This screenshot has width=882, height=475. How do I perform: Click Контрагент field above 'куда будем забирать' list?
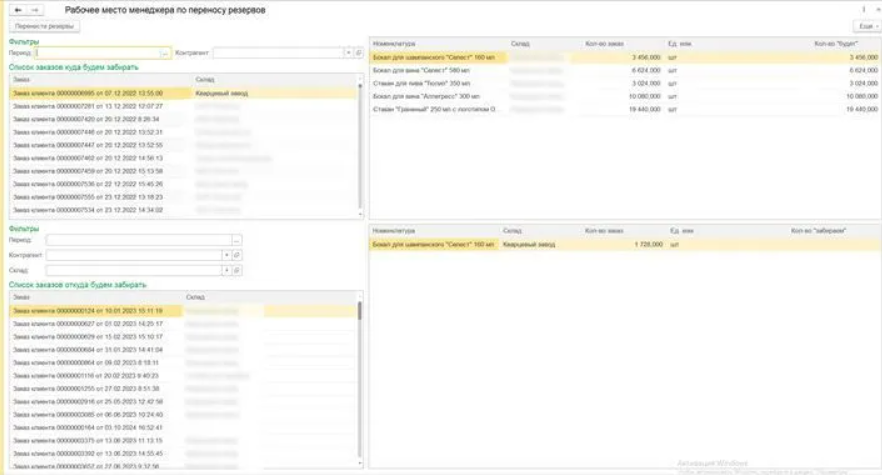(278, 53)
